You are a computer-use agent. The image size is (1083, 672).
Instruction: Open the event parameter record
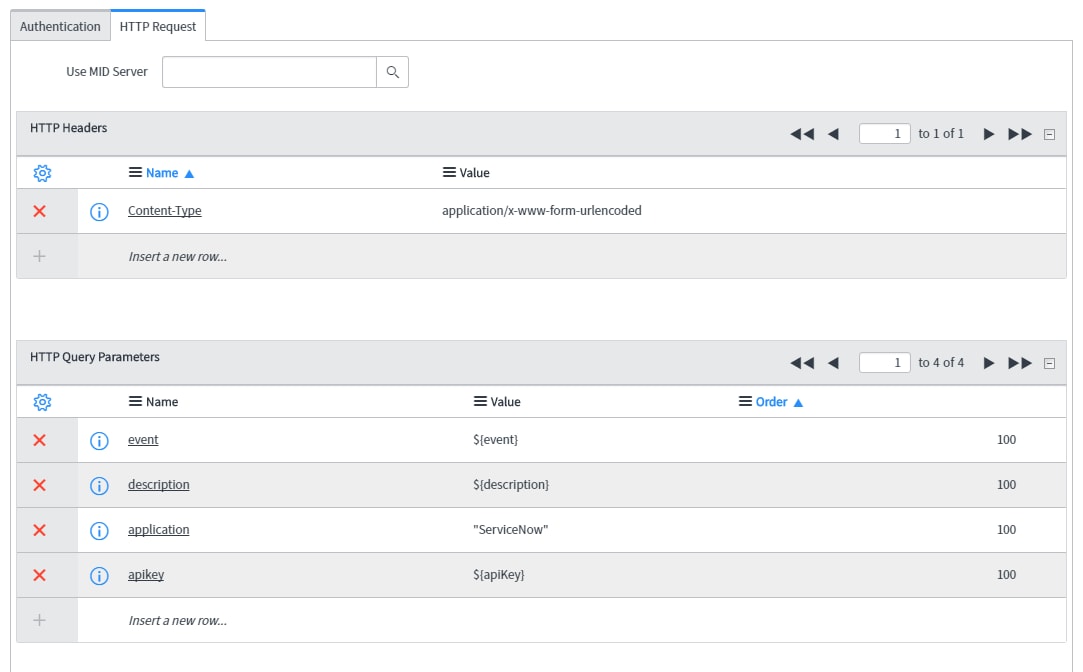coord(143,440)
